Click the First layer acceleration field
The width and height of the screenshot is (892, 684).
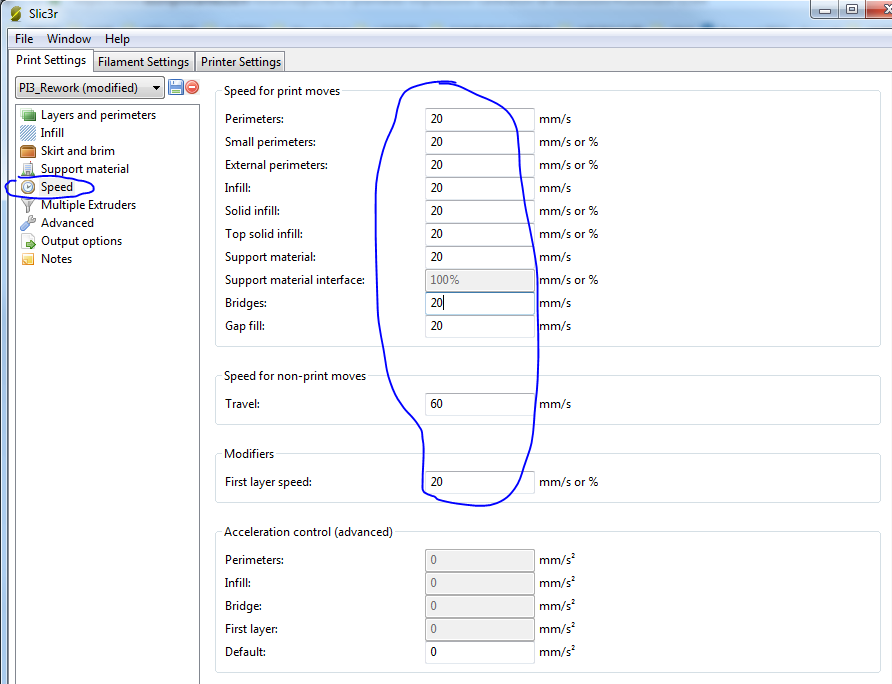pos(480,629)
